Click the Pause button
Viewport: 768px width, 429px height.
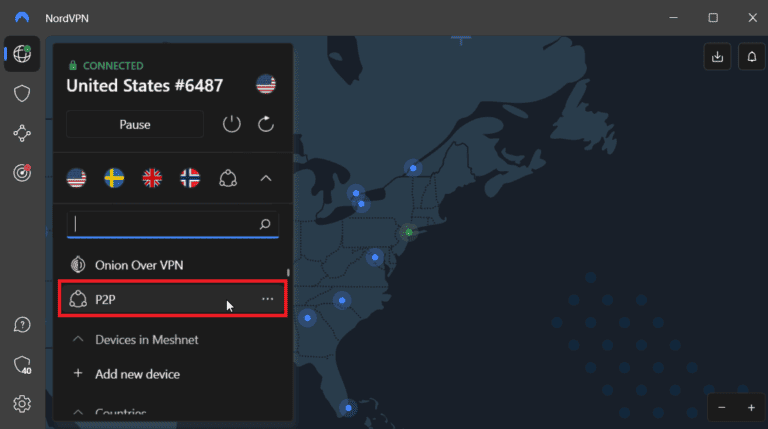point(135,125)
